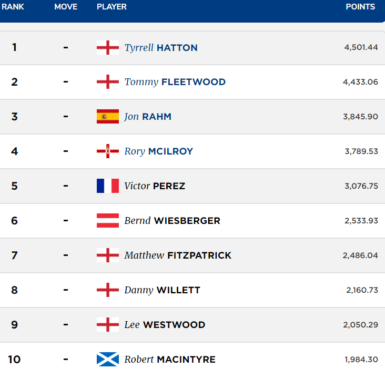Select Robert MacIntyre row name

[170, 359]
